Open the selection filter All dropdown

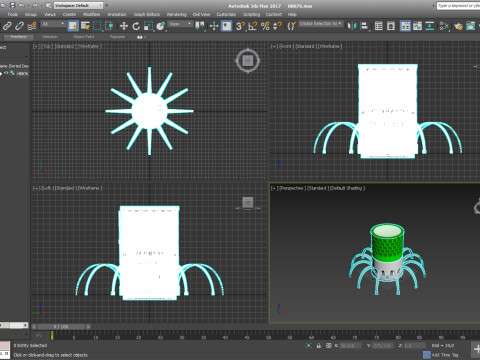point(53,24)
